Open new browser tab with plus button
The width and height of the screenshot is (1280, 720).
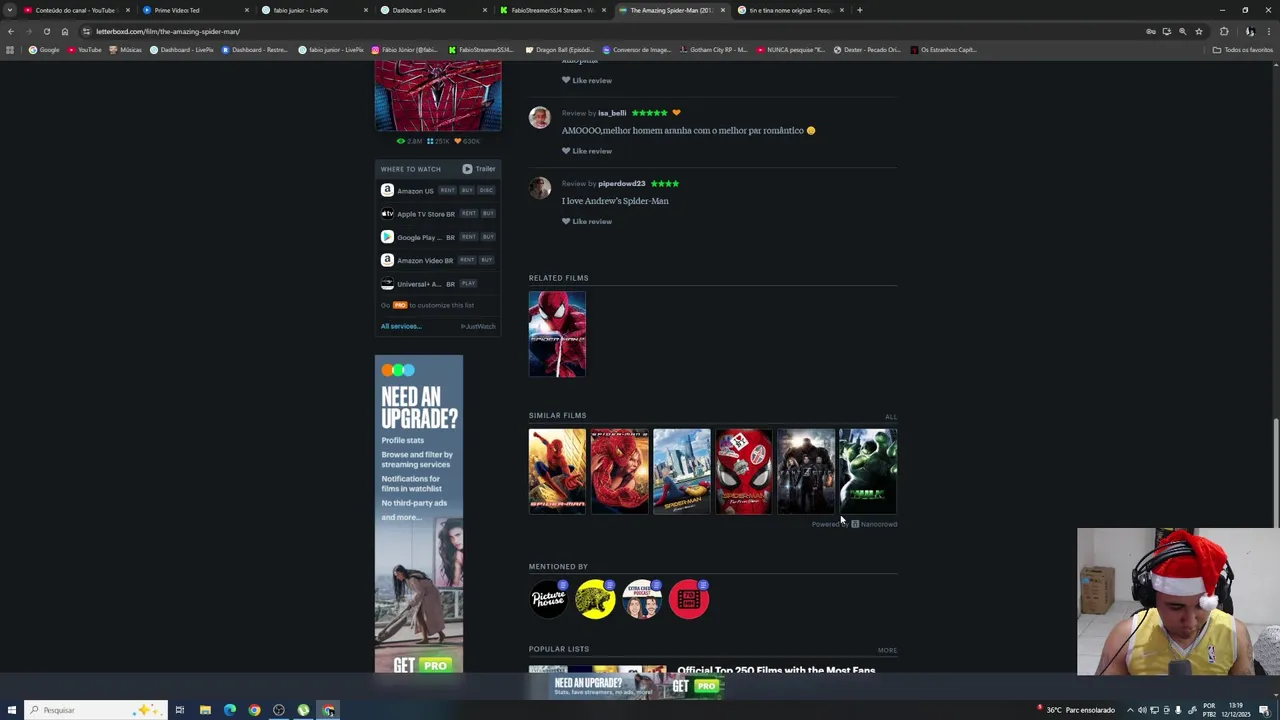coord(860,10)
